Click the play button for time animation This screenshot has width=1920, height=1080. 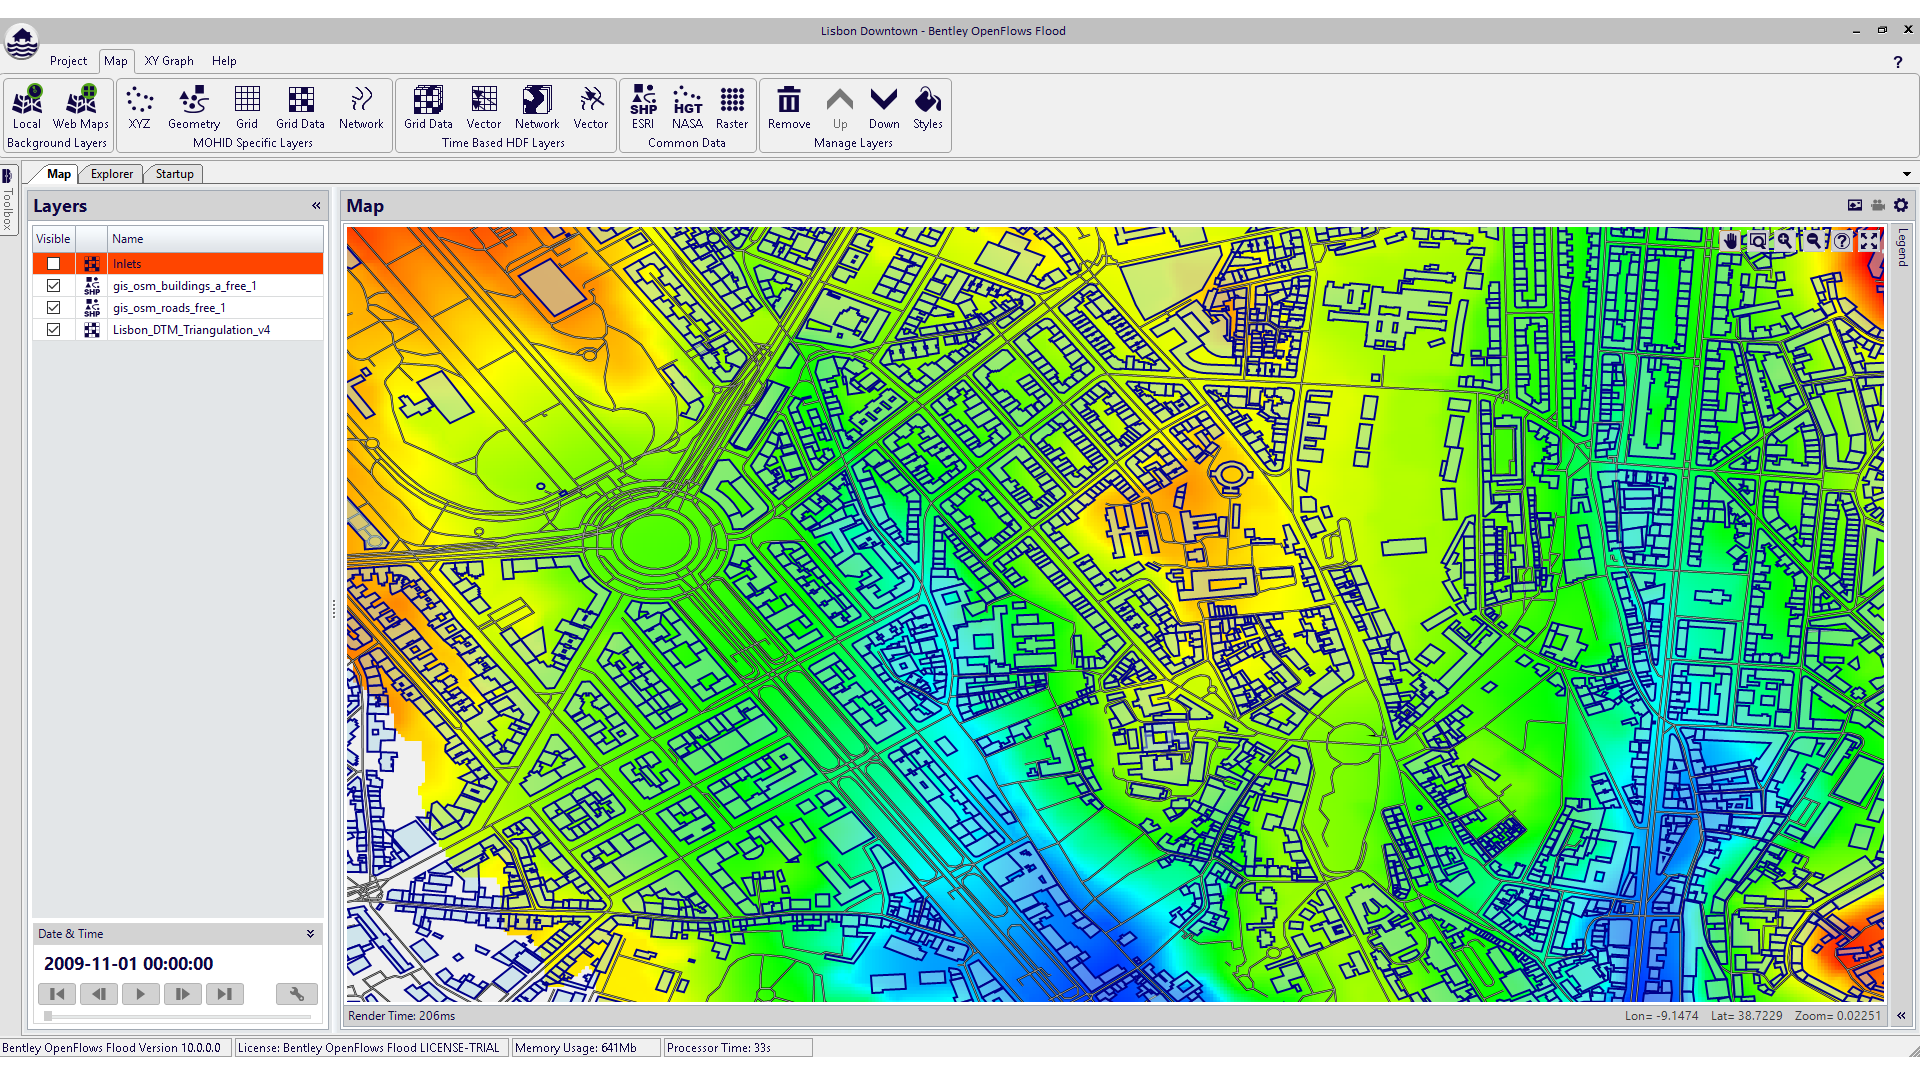pyautogui.click(x=140, y=994)
